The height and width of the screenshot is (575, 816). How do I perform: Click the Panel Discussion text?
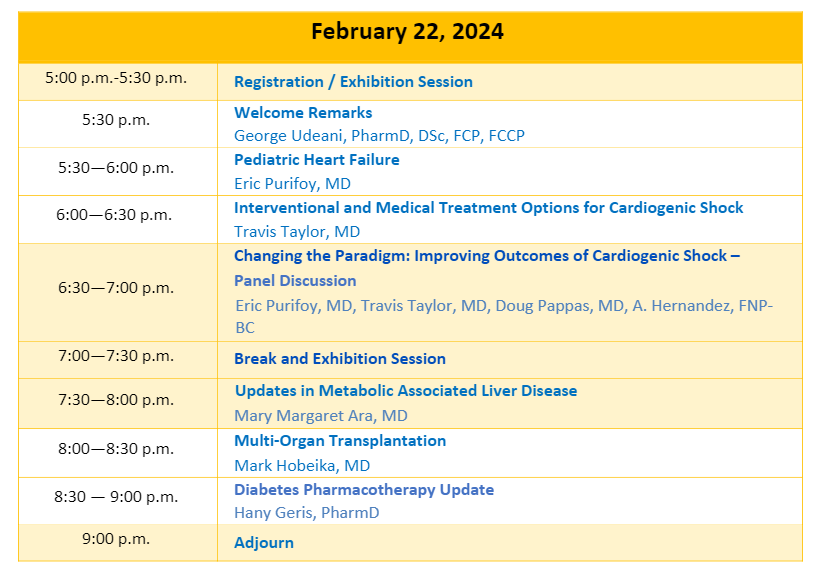pyautogui.click(x=295, y=281)
